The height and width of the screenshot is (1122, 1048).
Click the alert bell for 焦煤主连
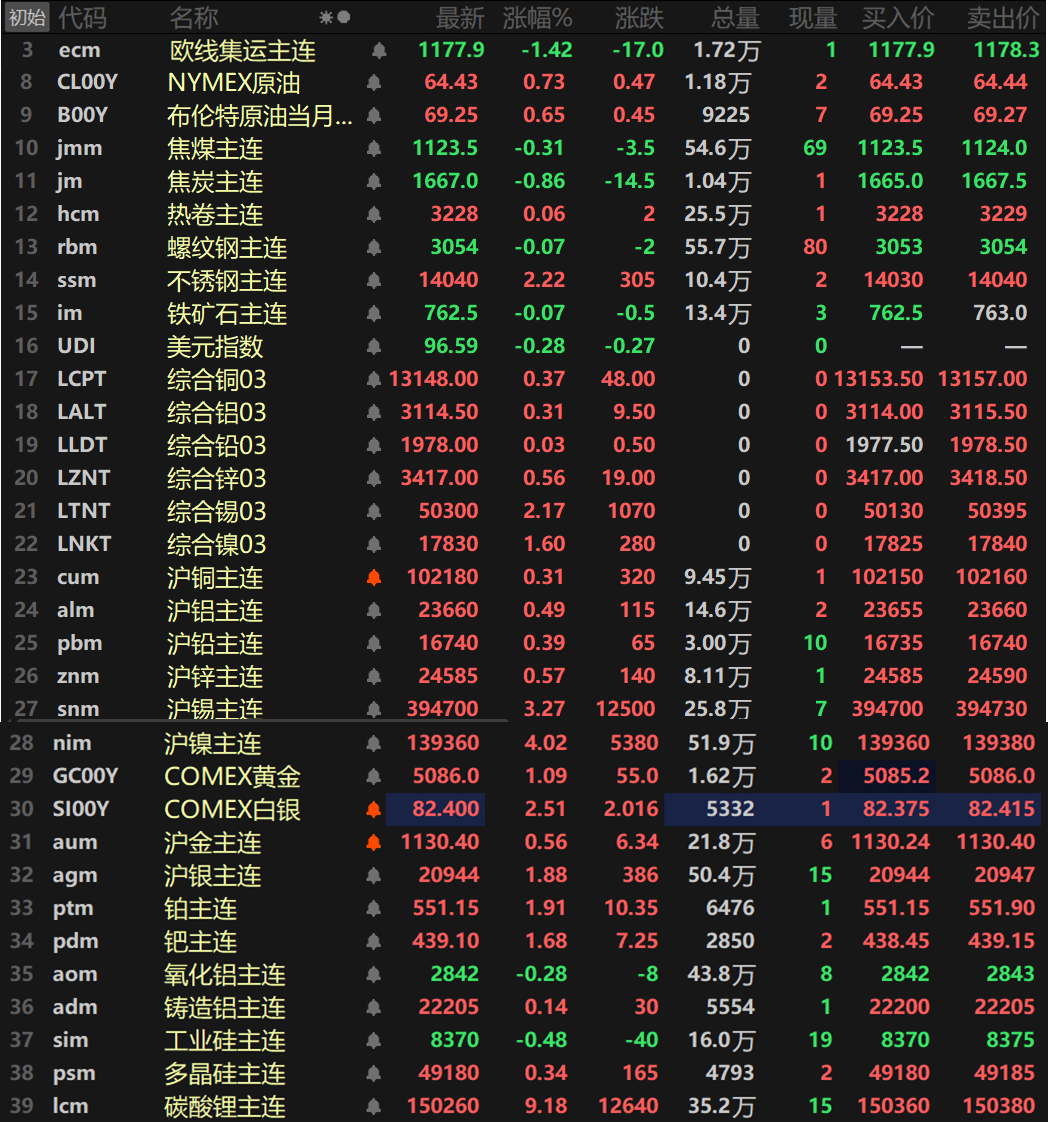click(374, 149)
